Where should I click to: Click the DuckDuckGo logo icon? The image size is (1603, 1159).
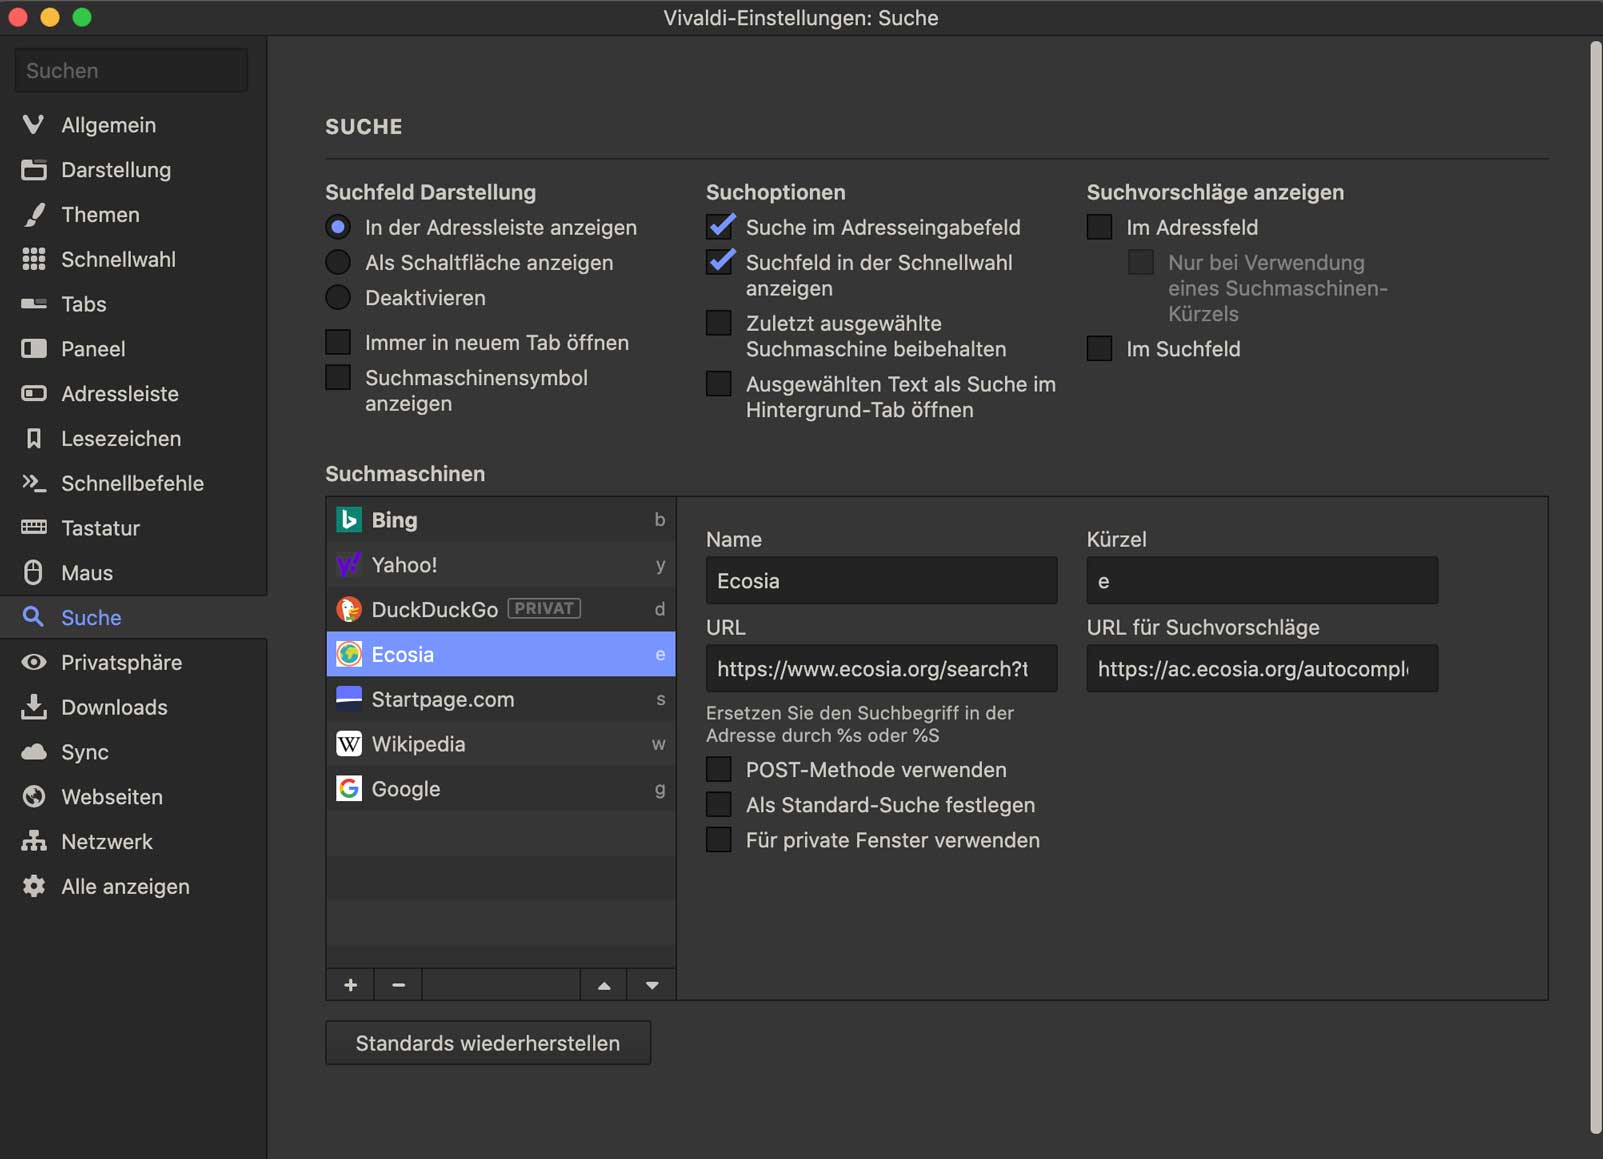tap(348, 609)
